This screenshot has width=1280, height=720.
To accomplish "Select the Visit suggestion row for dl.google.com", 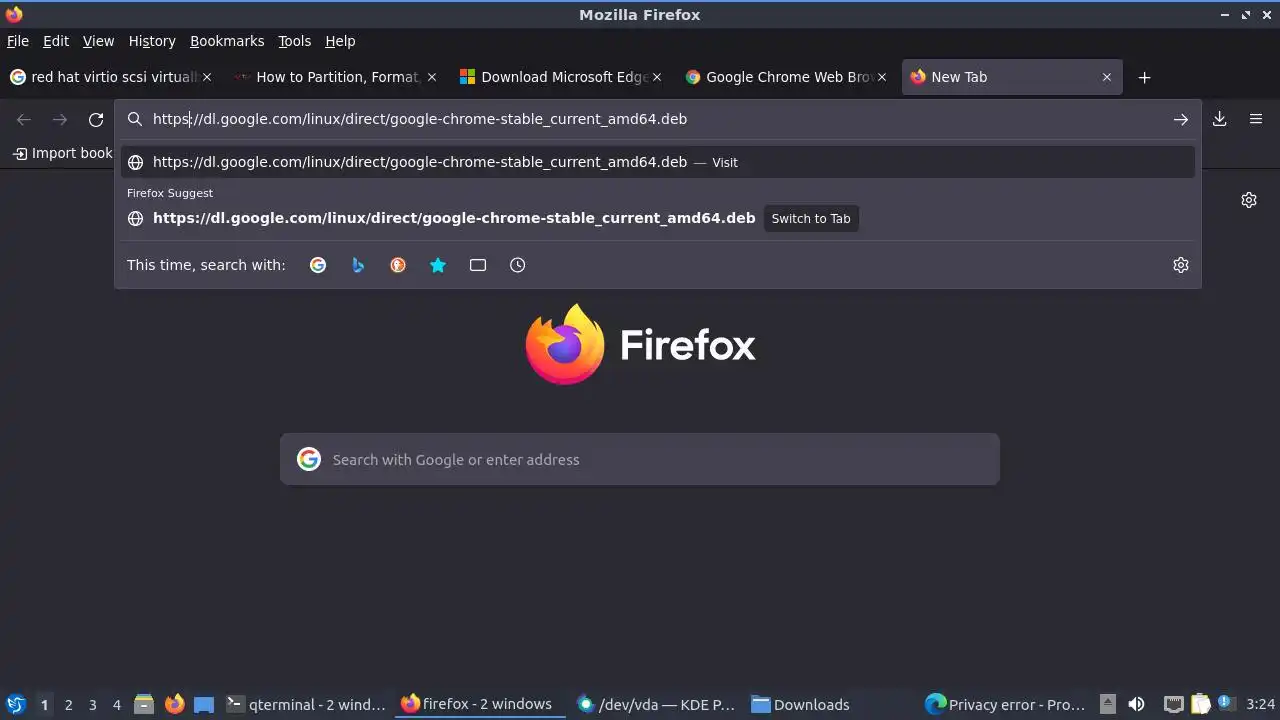I will (x=658, y=162).
